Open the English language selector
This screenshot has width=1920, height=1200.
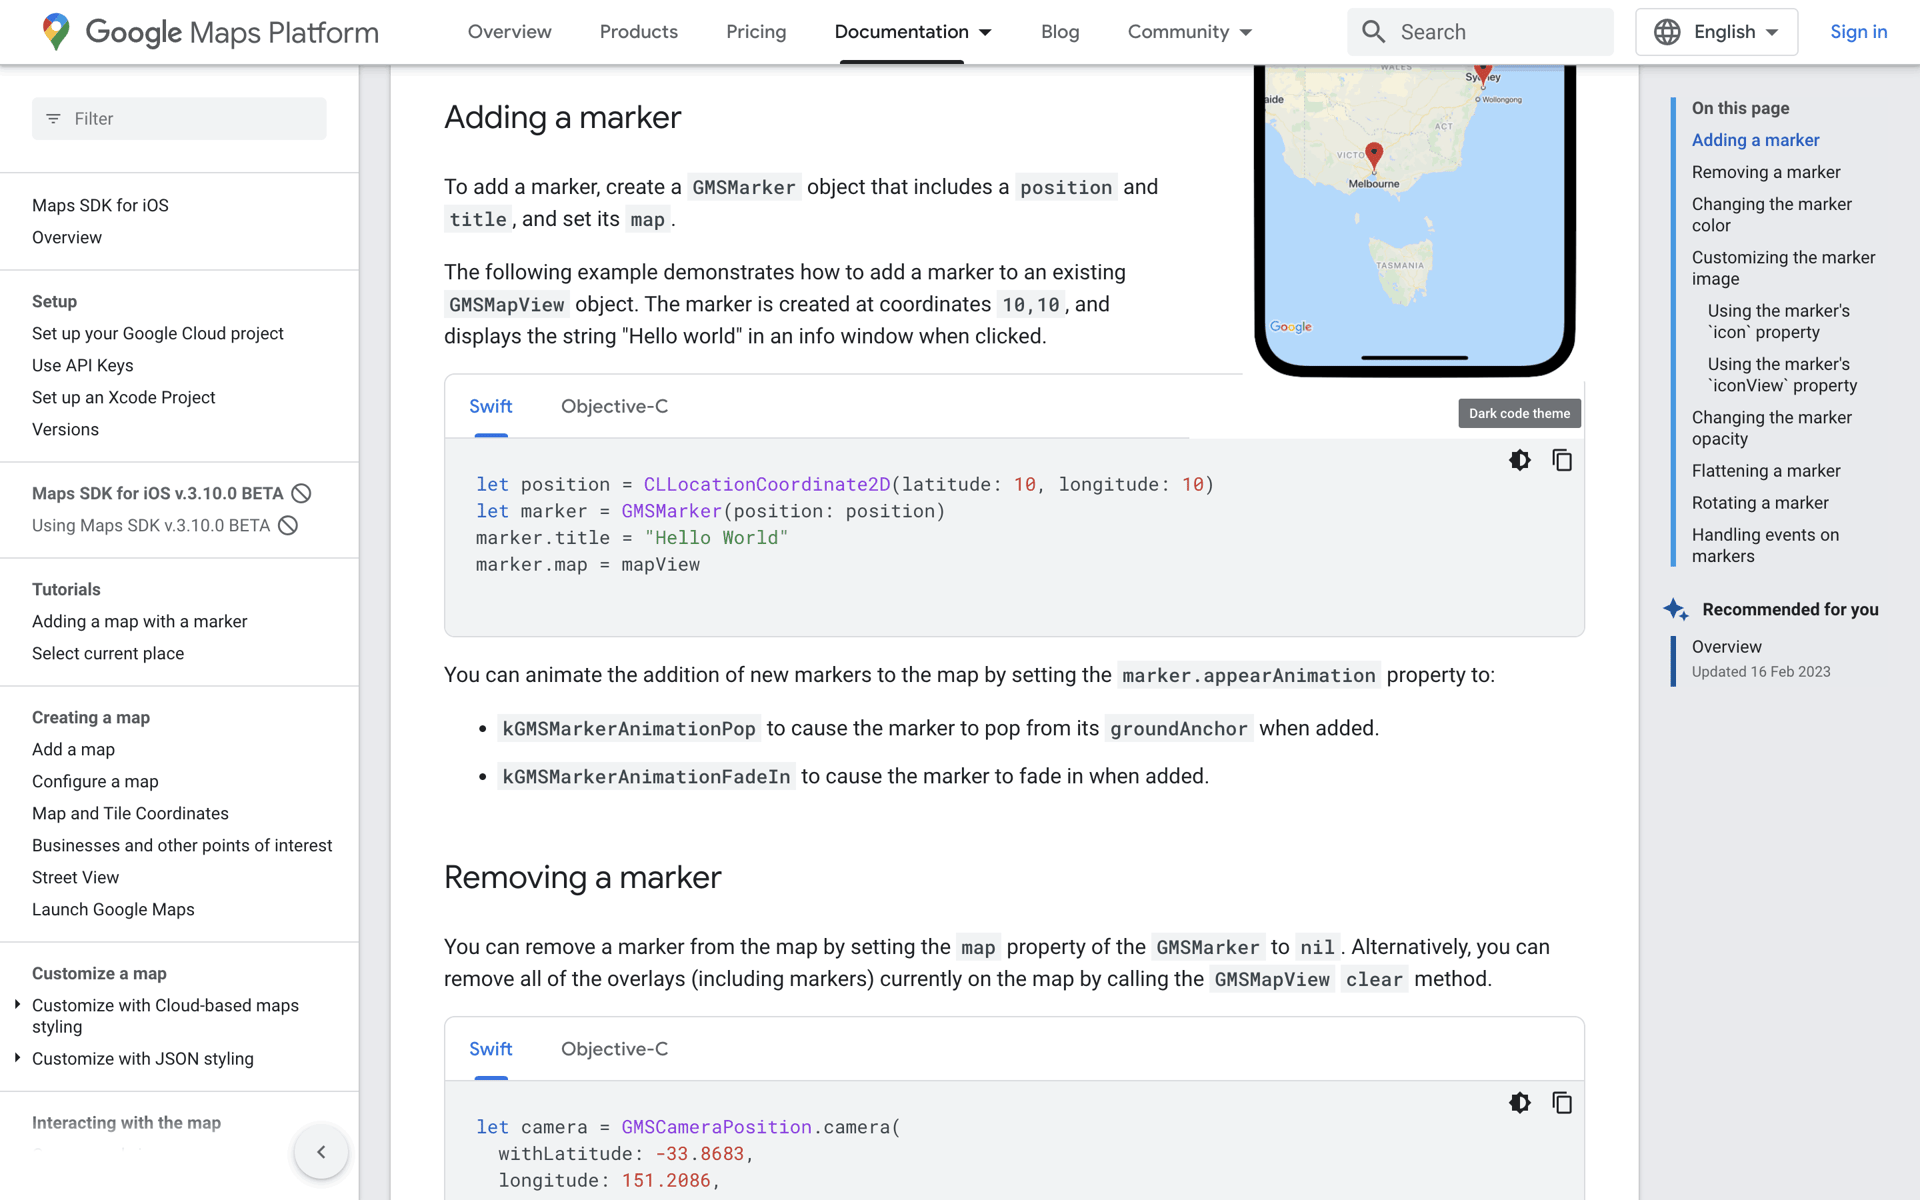coord(1716,32)
